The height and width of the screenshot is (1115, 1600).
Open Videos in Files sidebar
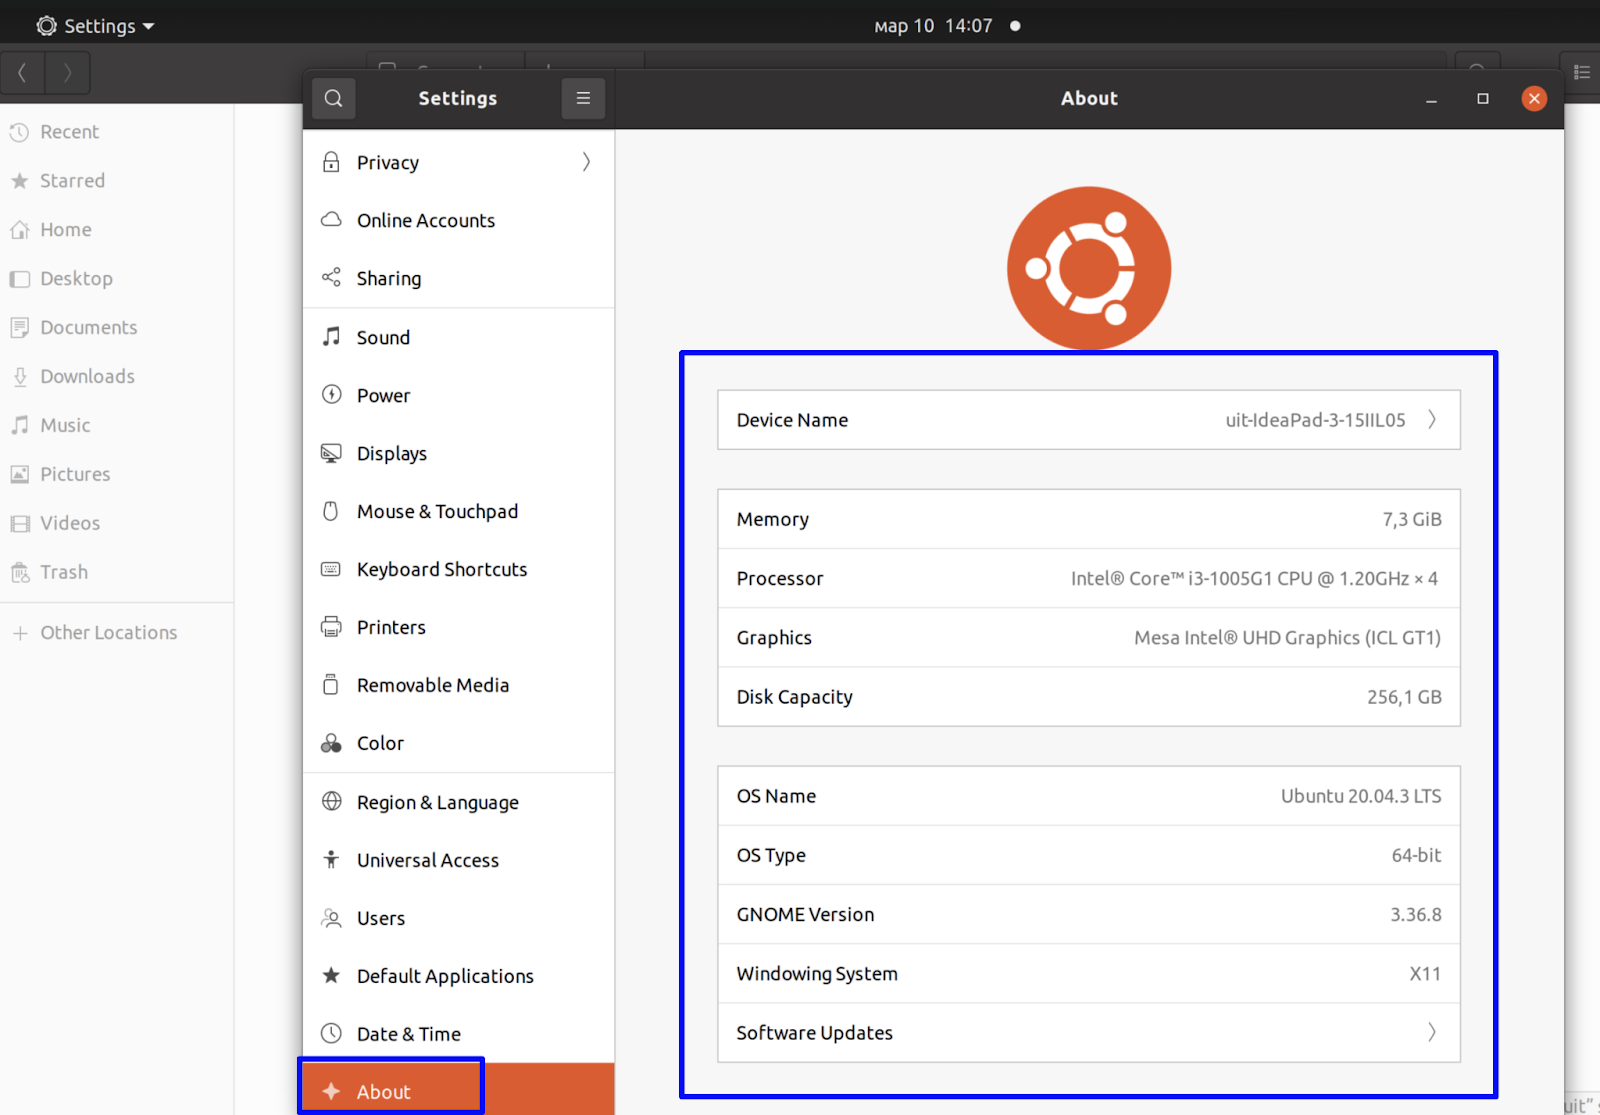tap(117, 524)
